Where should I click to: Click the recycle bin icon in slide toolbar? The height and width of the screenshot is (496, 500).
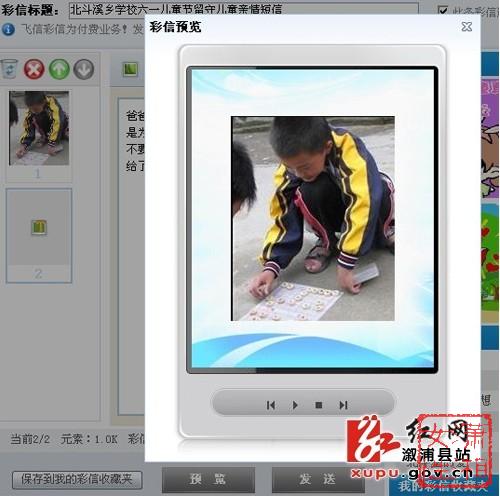click(x=9, y=69)
